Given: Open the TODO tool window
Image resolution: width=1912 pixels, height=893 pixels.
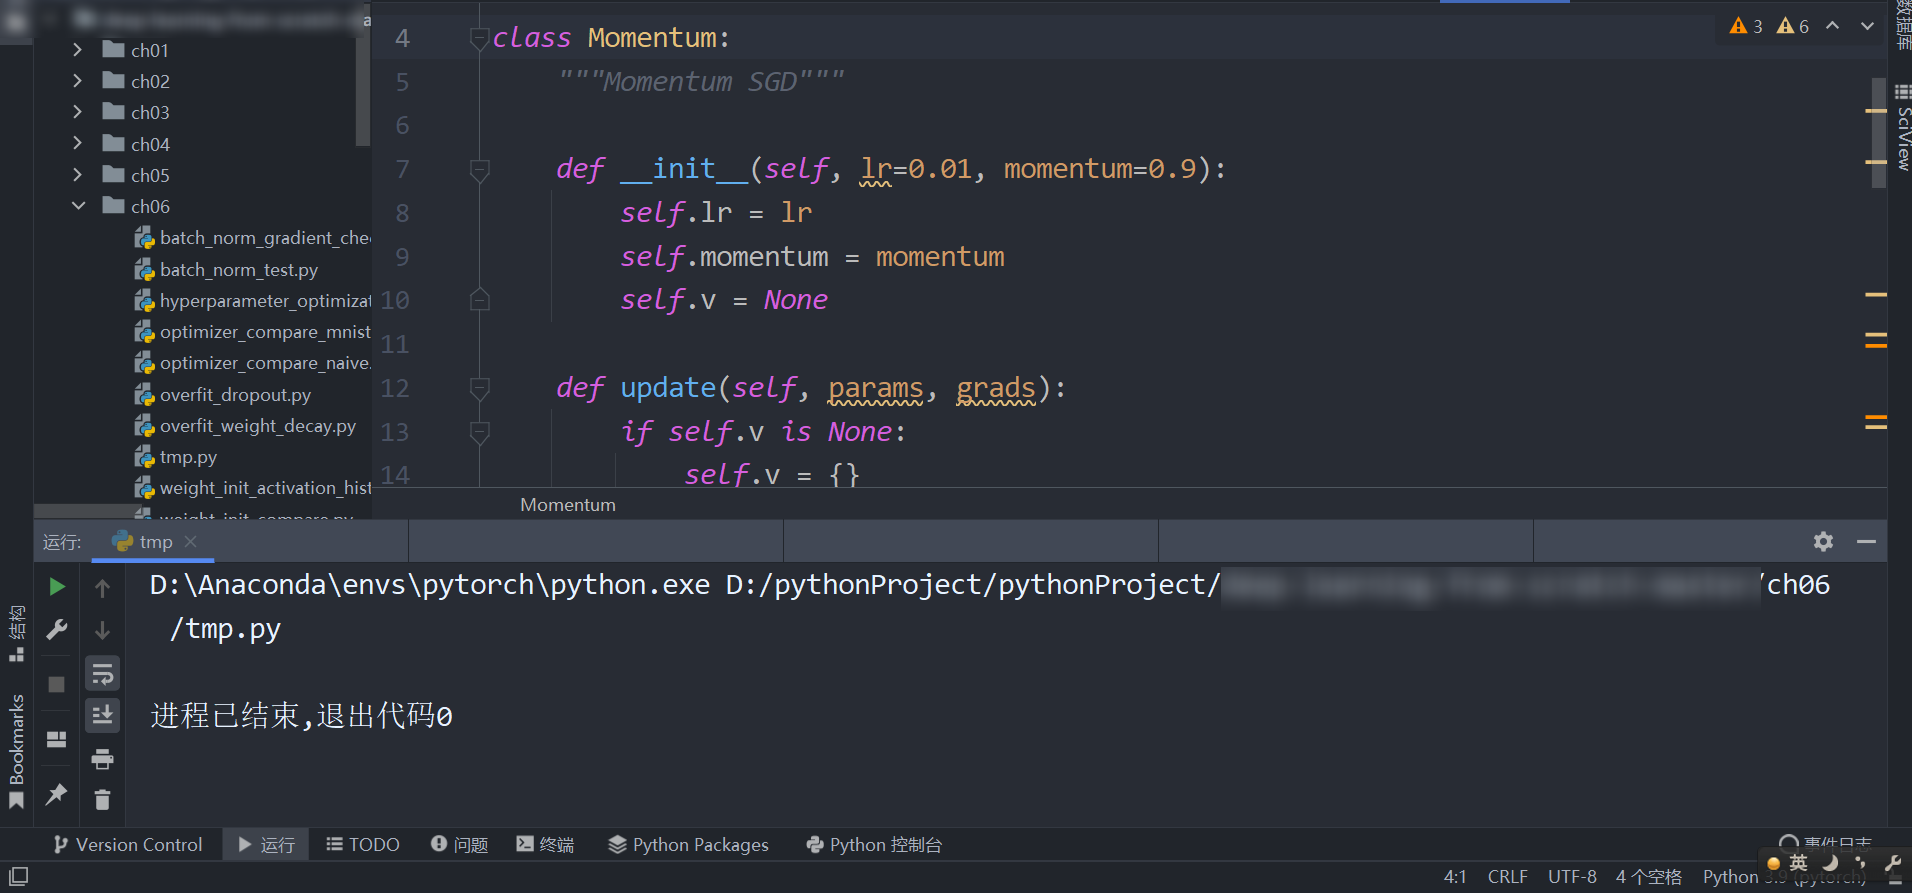Looking at the screenshot, I should coord(363,845).
